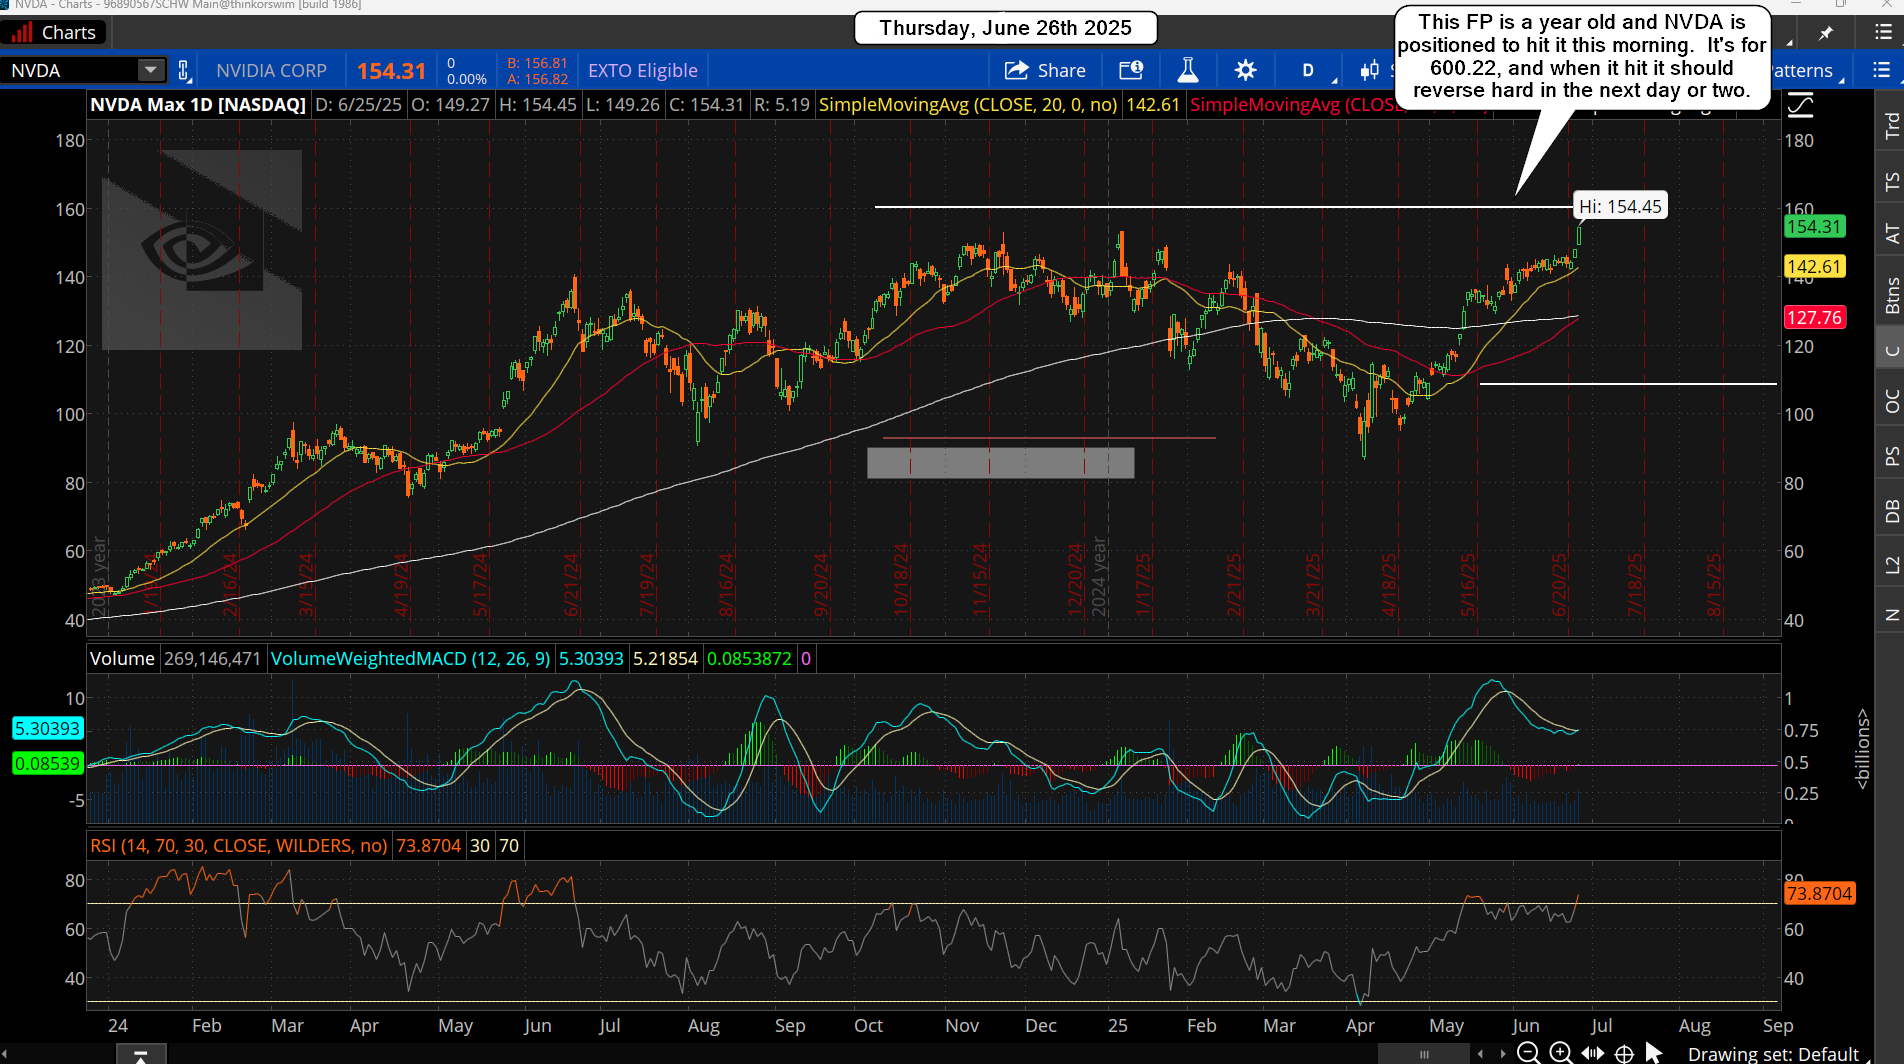This screenshot has width=1904, height=1064.
Task: Open the TS sidebar tab
Action: (x=1891, y=181)
